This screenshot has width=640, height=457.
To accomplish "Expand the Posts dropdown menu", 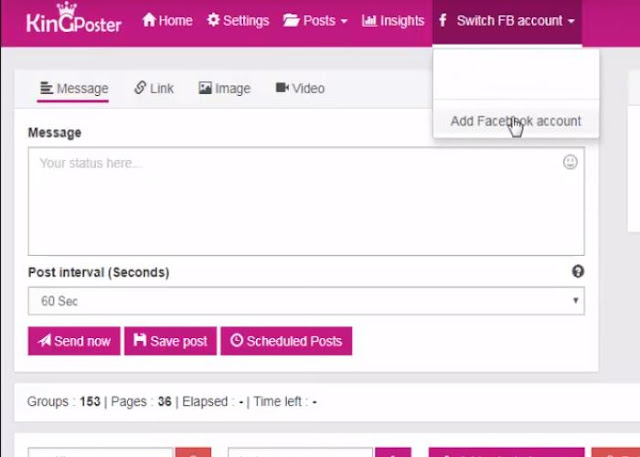I will coord(315,20).
